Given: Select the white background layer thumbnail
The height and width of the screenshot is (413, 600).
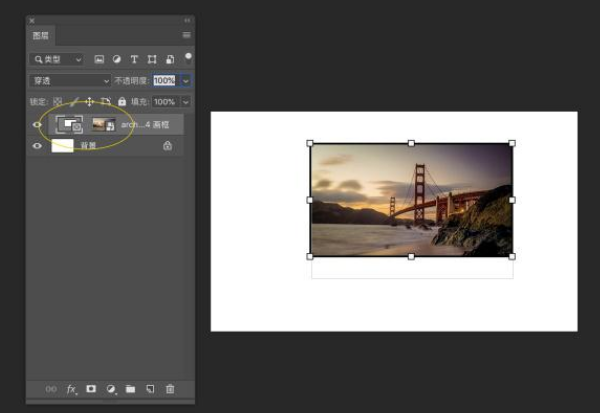Looking at the screenshot, I should click(x=62, y=146).
